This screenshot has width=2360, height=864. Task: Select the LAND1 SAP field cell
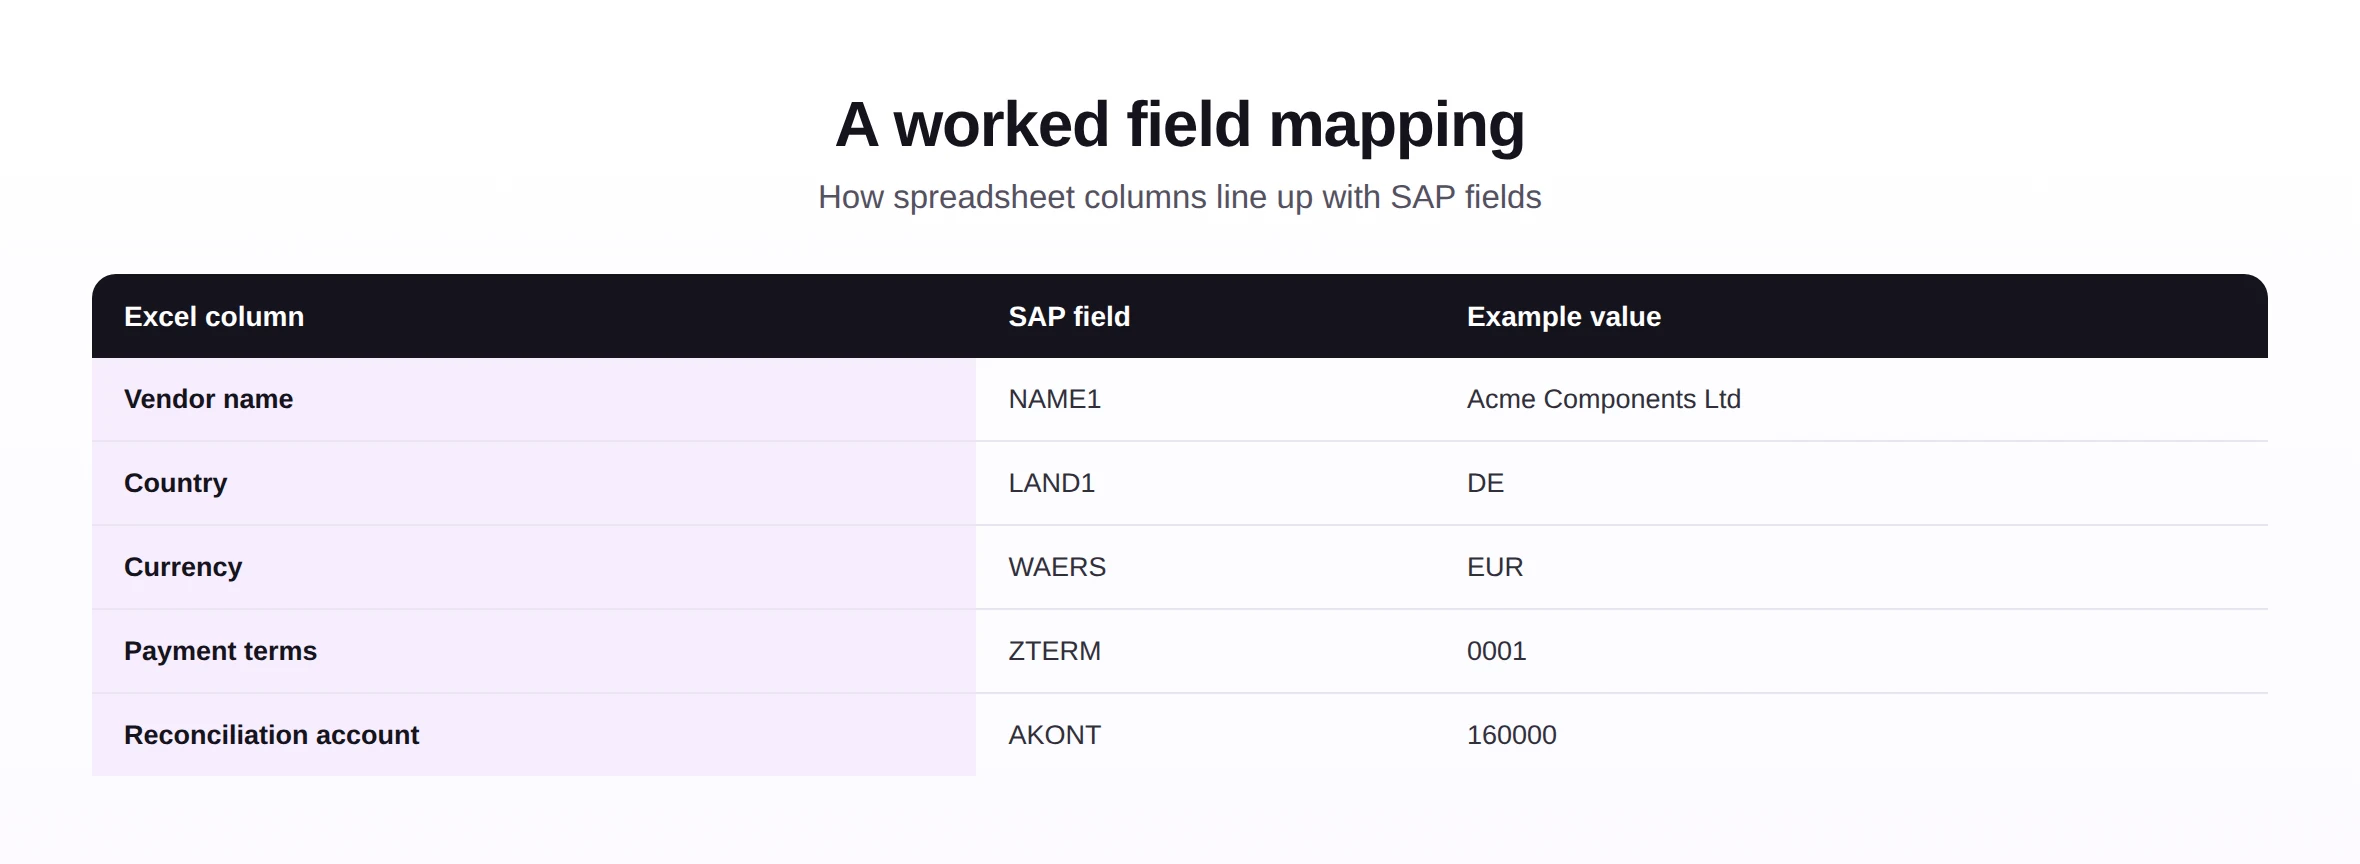(x=1205, y=483)
